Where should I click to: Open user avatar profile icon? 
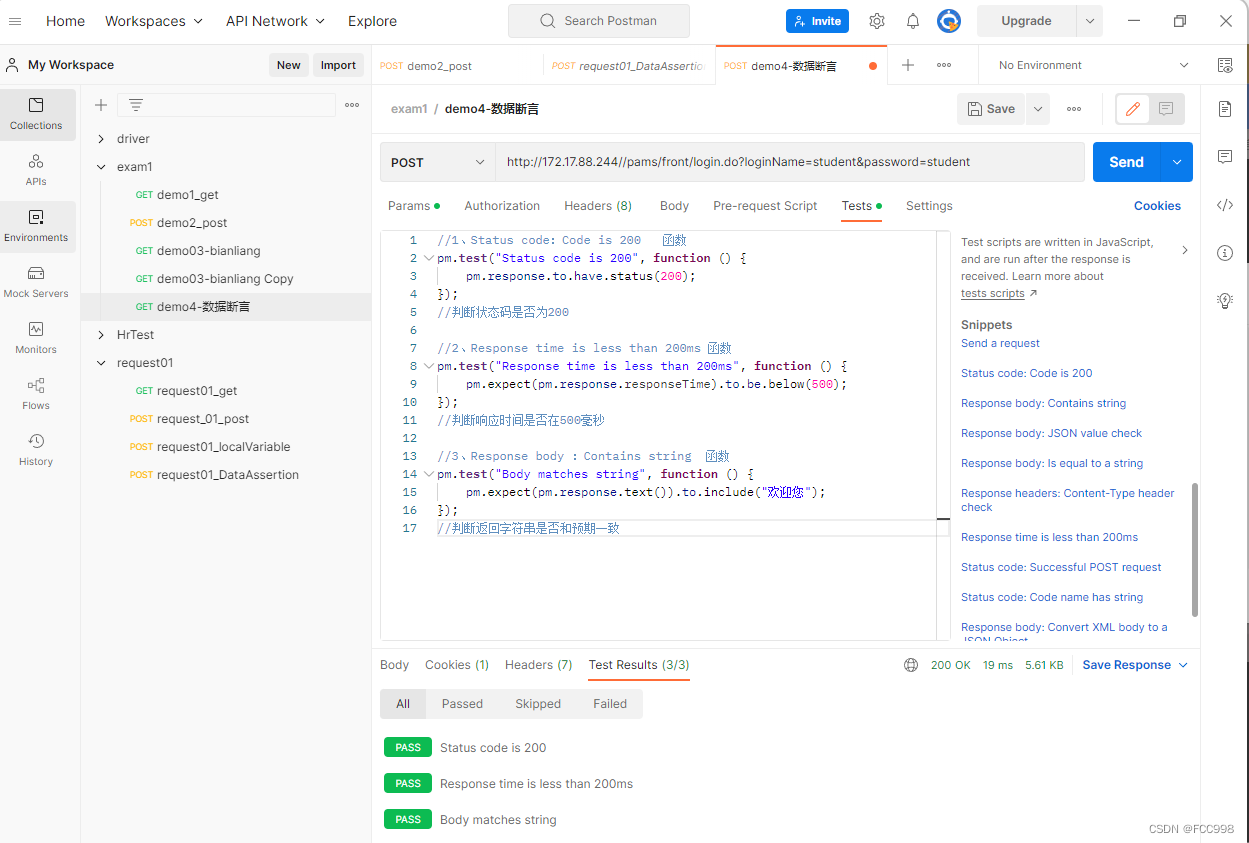pyautogui.click(x=949, y=21)
